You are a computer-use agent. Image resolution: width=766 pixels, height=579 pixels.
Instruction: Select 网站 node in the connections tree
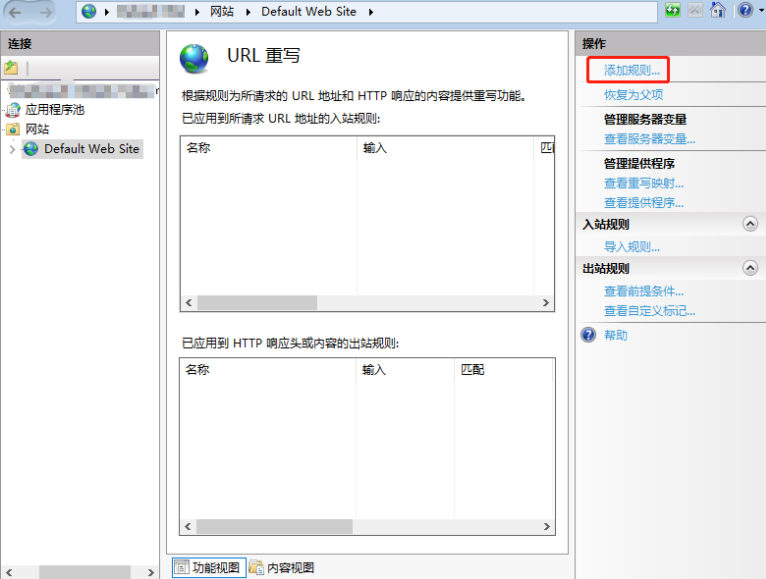37,129
